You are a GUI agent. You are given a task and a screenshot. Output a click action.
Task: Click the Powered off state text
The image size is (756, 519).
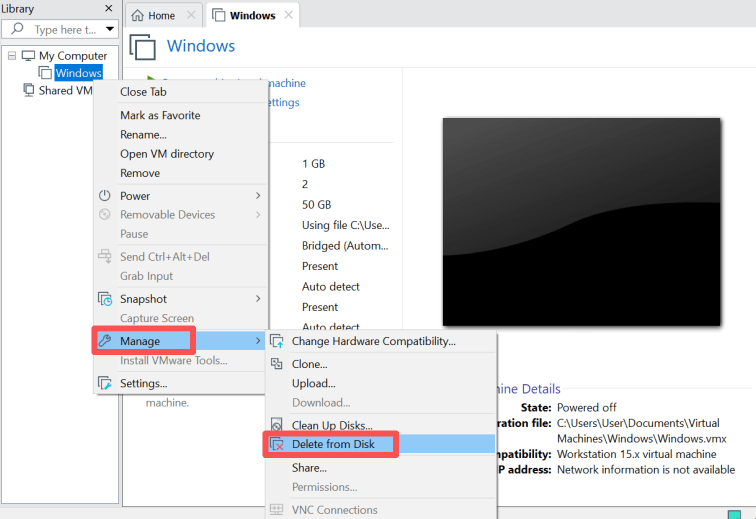(587, 408)
